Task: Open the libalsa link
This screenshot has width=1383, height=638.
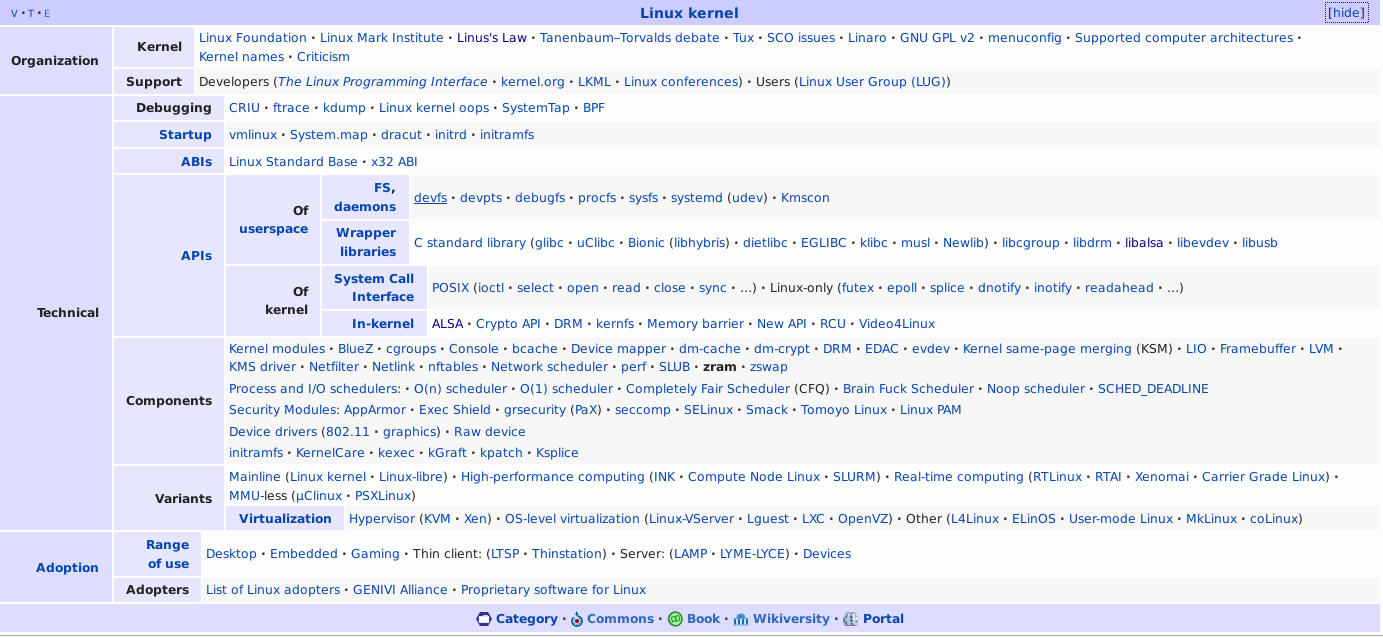Action: [x=1144, y=243]
